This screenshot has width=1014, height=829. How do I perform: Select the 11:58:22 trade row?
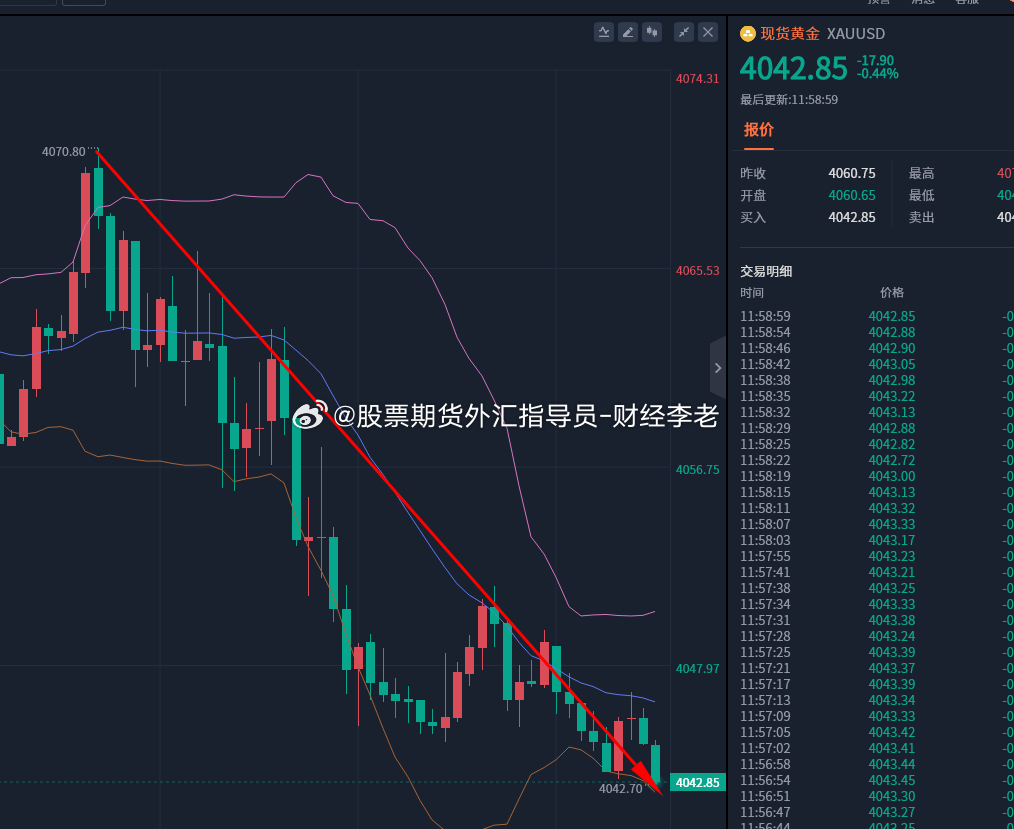(877, 460)
